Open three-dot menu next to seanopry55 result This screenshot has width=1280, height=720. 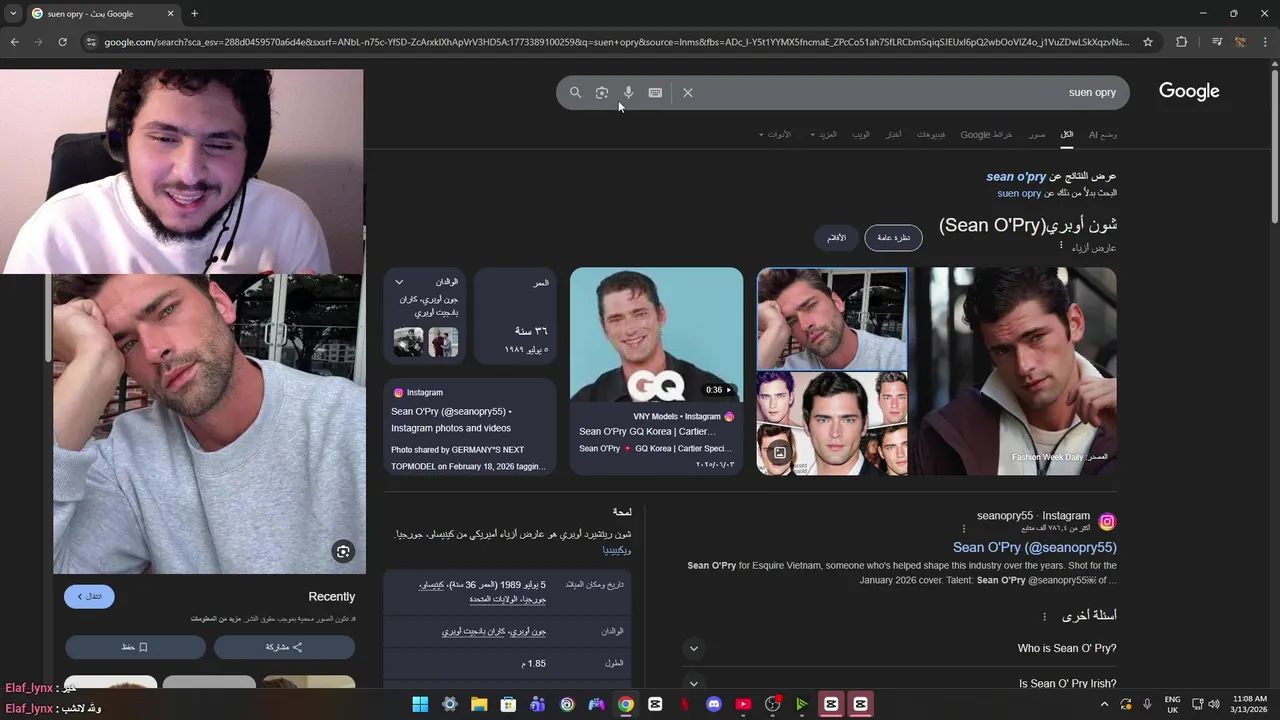coord(964,528)
